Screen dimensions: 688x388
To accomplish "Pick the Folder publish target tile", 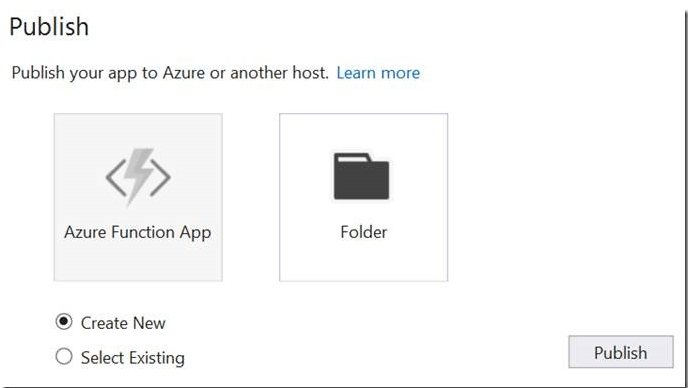I will (363, 197).
